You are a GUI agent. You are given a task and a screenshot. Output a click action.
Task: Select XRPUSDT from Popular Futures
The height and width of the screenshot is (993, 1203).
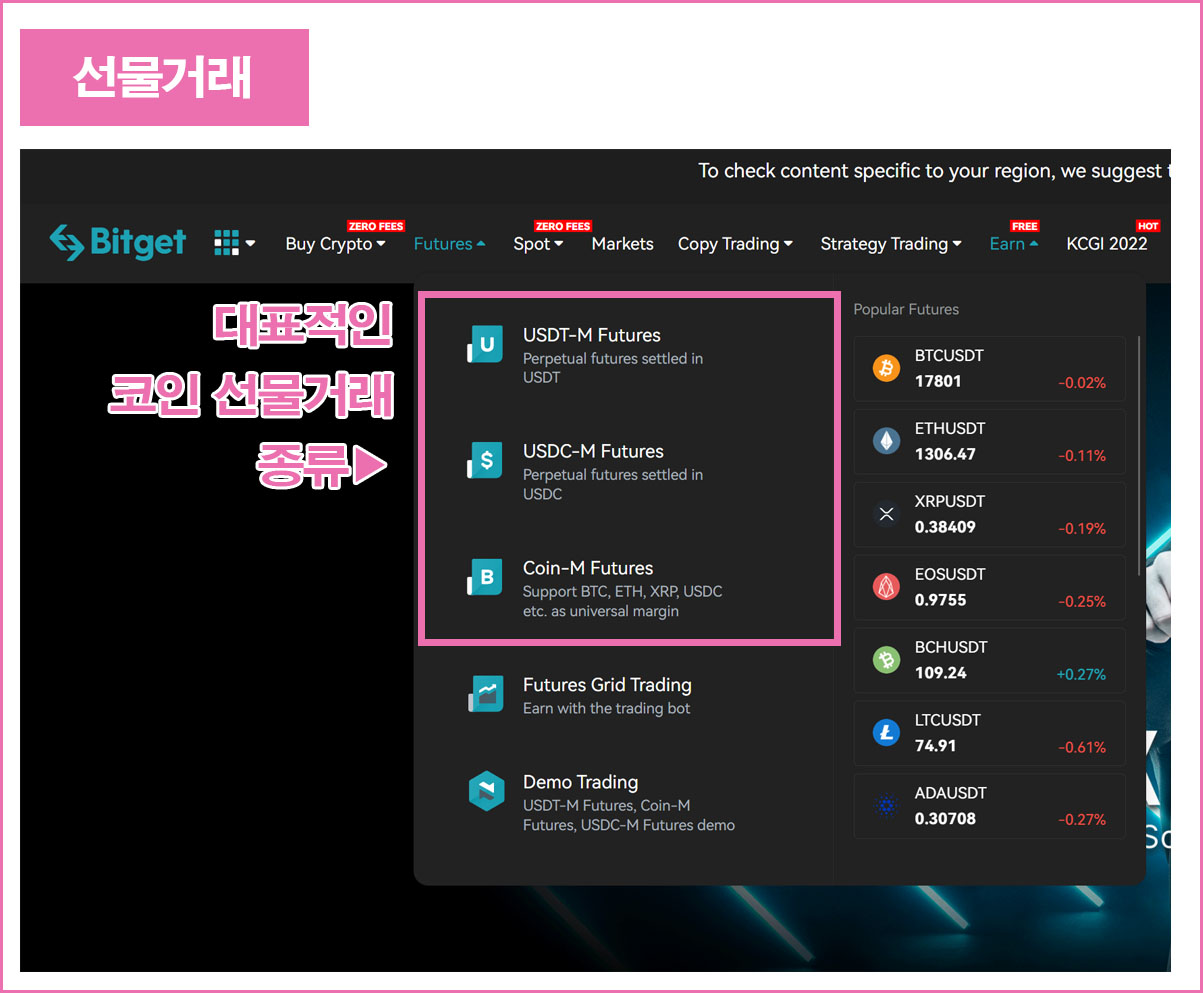pos(989,514)
